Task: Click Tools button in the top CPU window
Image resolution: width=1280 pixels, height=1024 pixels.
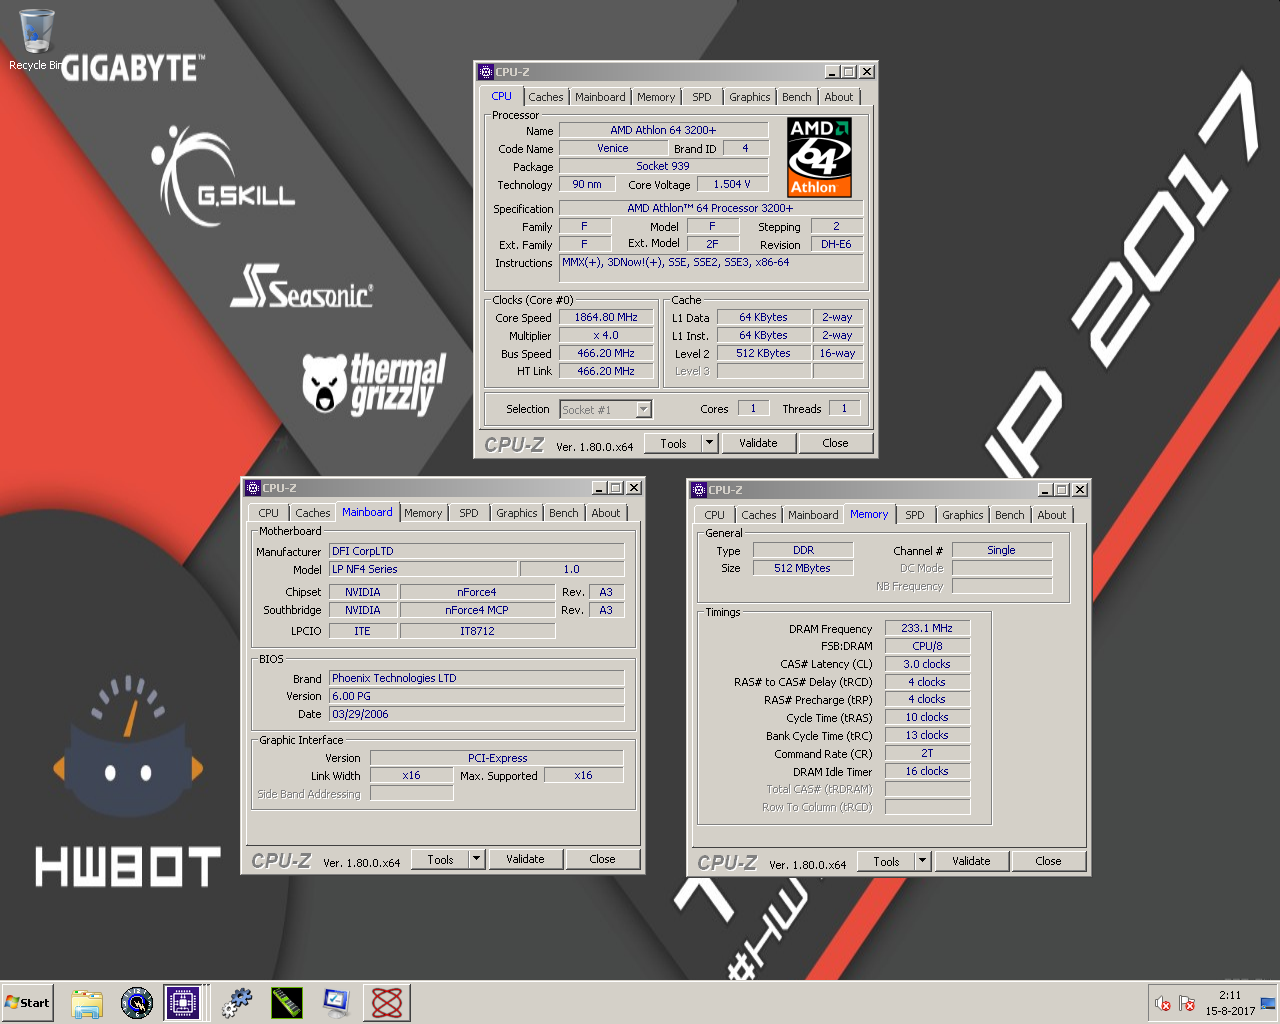Action: (674, 443)
